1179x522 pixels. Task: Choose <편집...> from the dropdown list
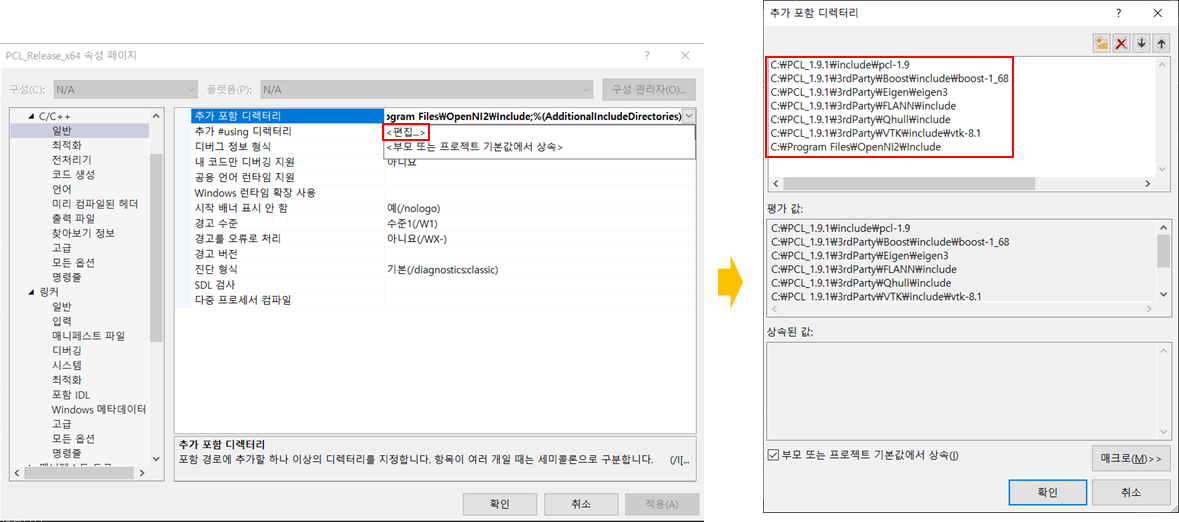point(406,132)
